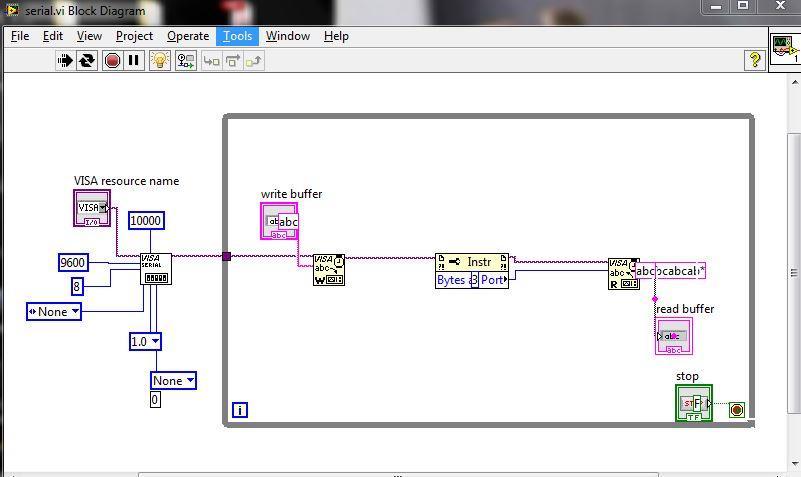801x477 pixels.
Task: Click the loop condition stop terminal
Action: 737,410
